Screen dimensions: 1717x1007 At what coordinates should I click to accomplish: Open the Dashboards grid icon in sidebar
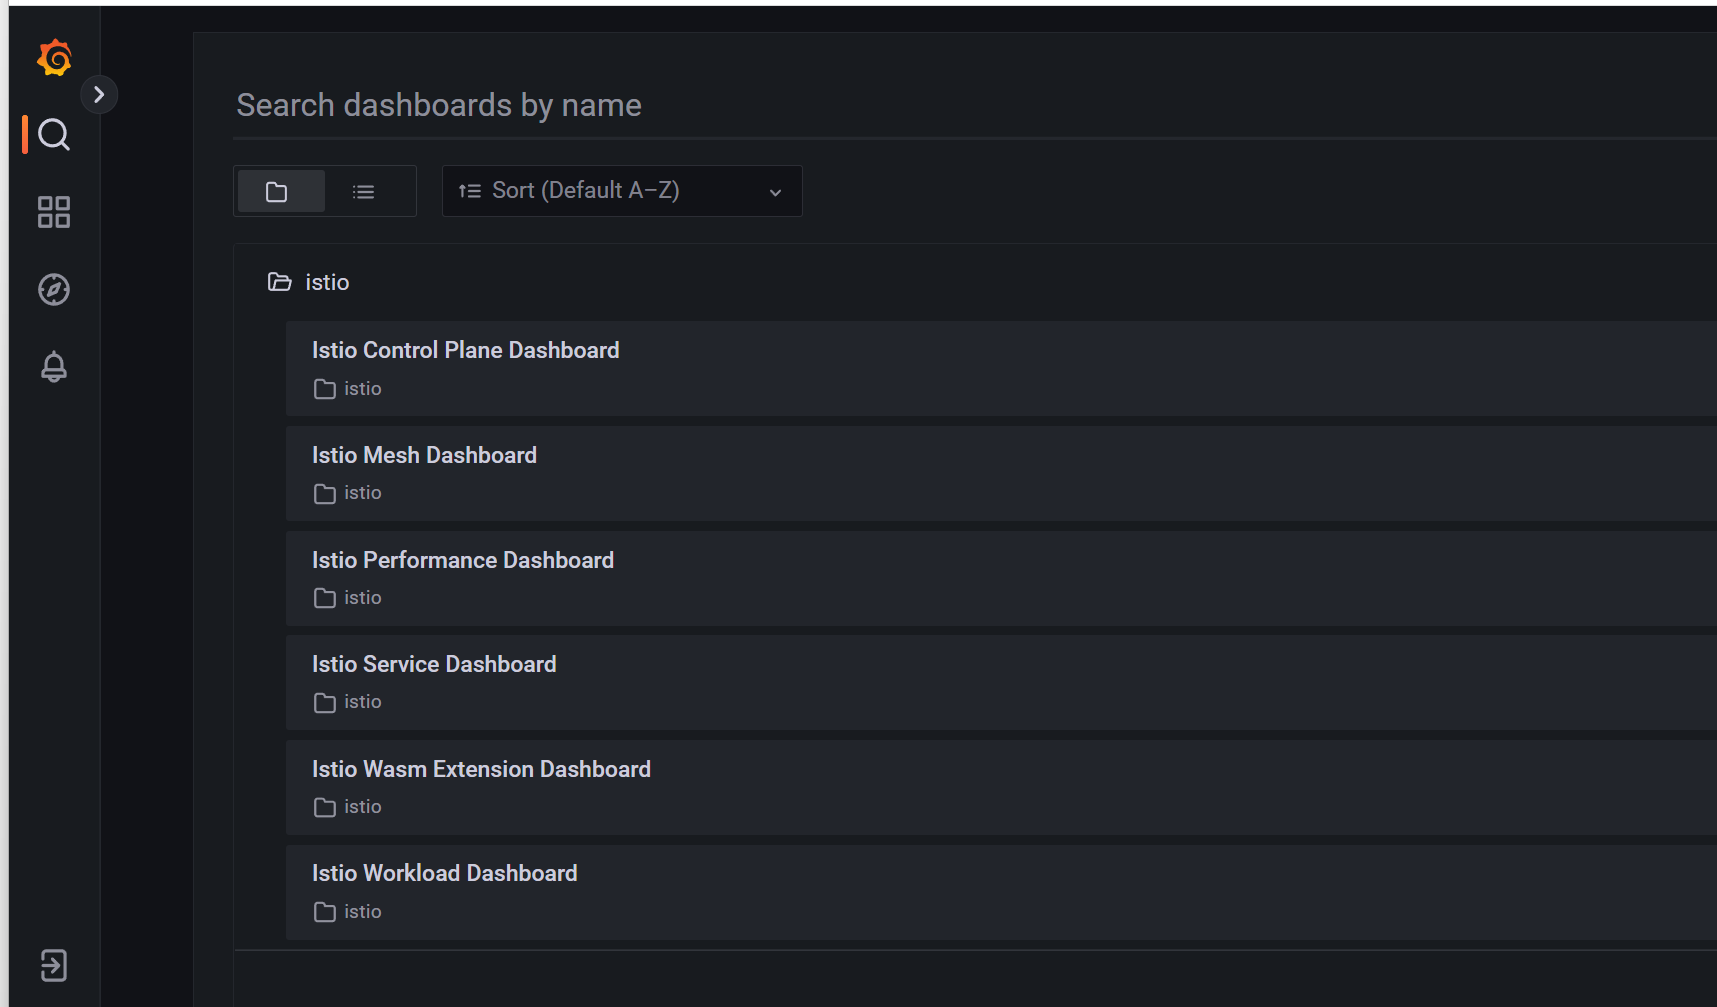point(54,212)
